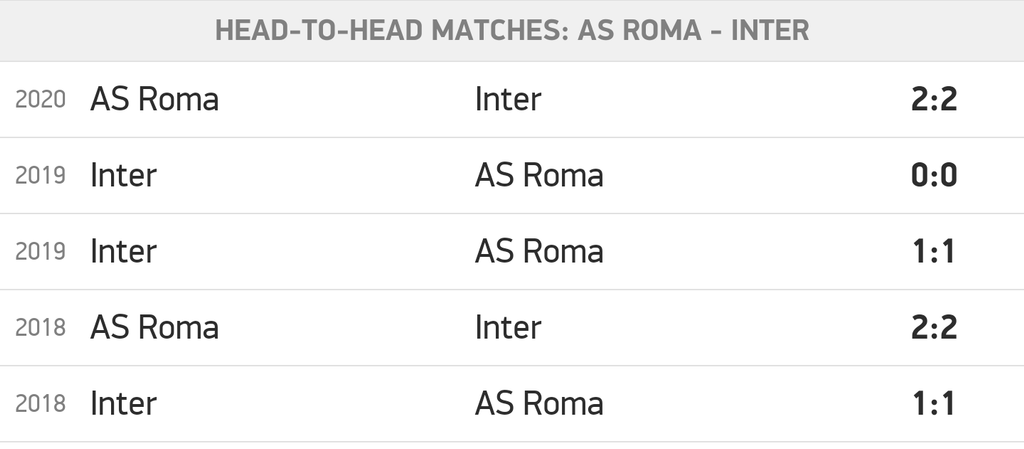The width and height of the screenshot is (1024, 449).
Task: Open the 1:1 score from 2018
Action: [935, 403]
